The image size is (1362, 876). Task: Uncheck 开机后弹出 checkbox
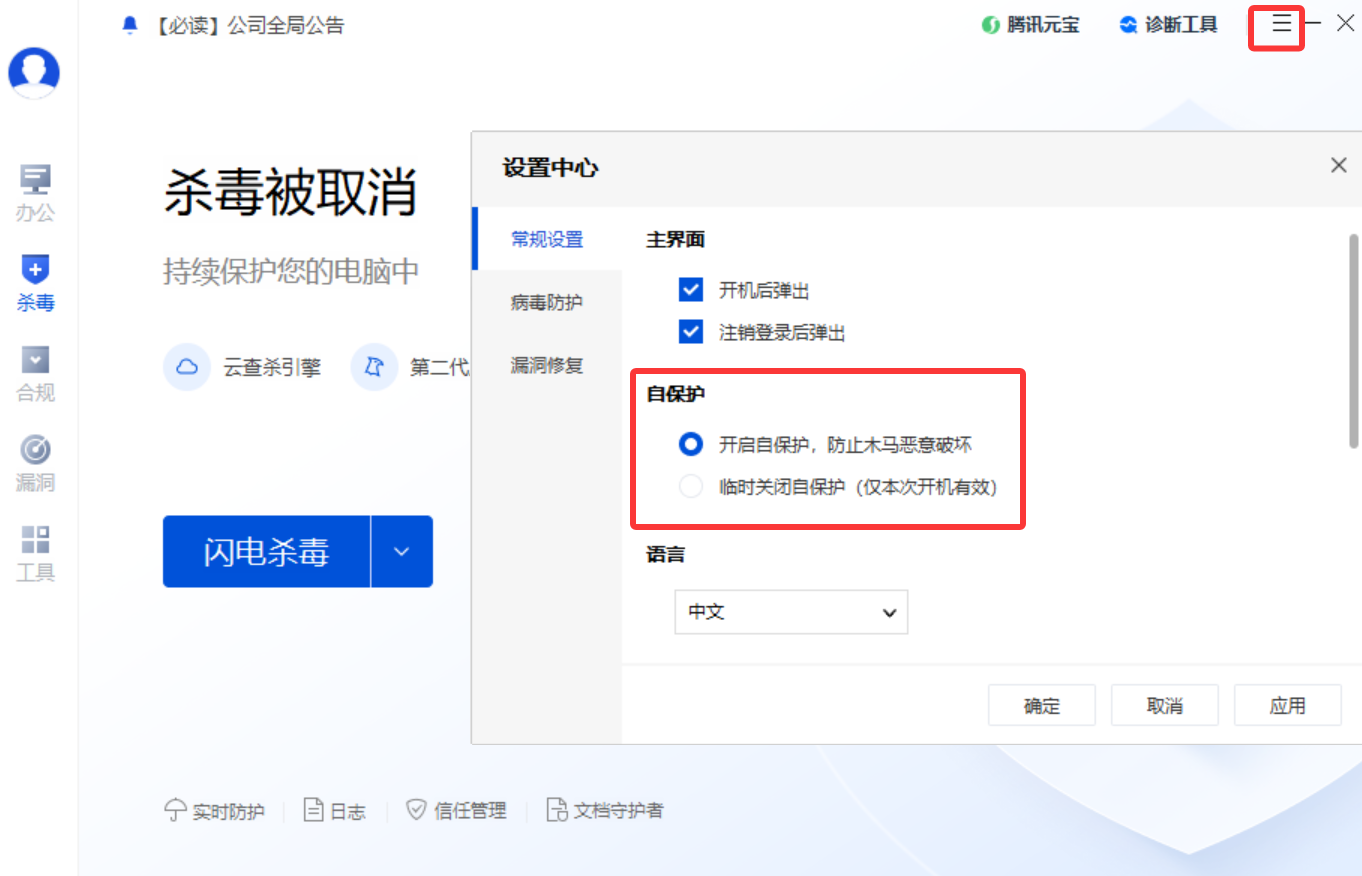pos(691,291)
